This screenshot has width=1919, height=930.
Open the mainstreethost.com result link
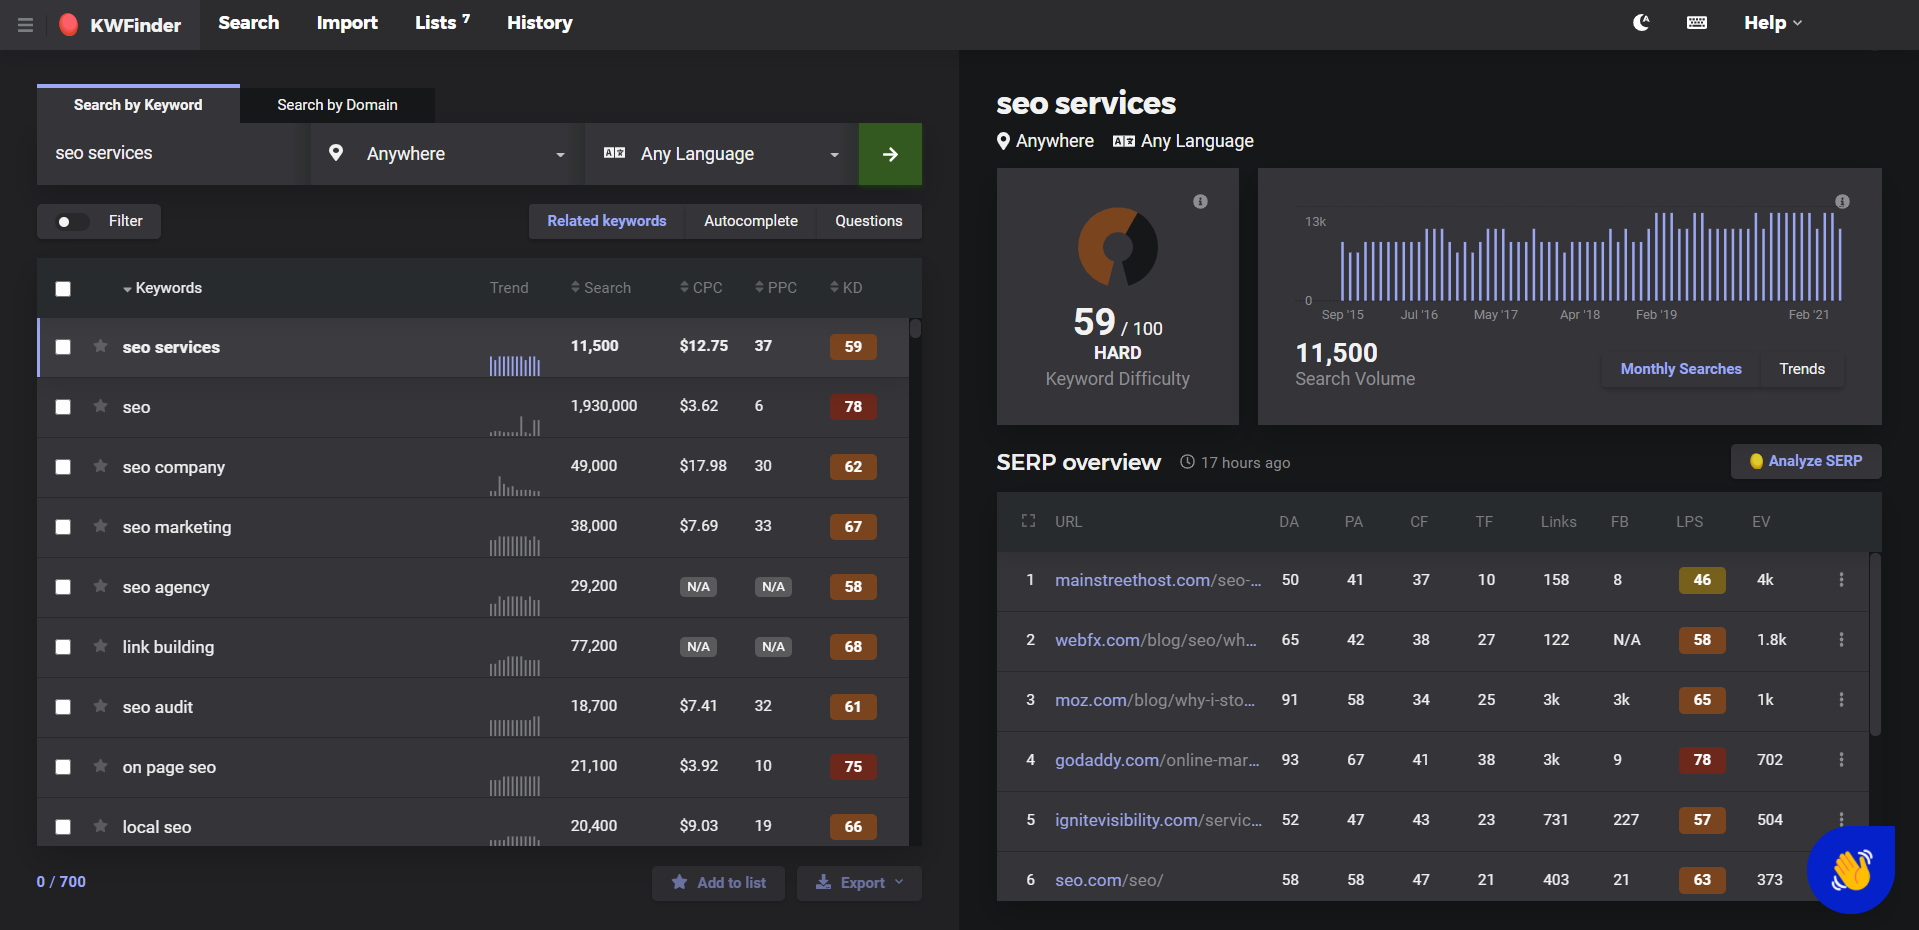point(1158,580)
